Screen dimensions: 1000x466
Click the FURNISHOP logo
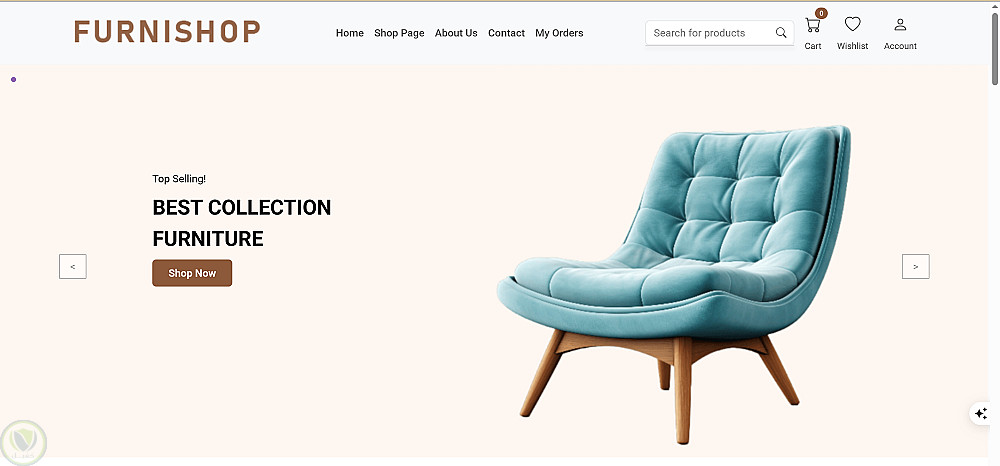(x=167, y=31)
